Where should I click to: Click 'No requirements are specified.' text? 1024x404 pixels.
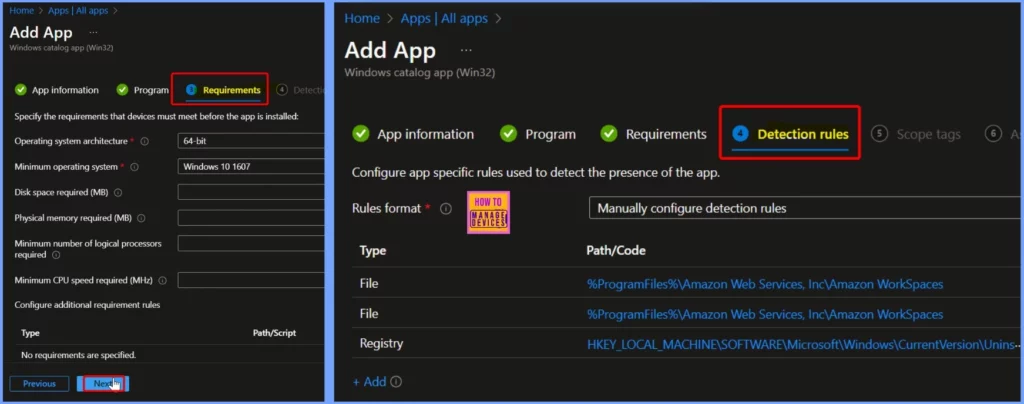[x=78, y=355]
